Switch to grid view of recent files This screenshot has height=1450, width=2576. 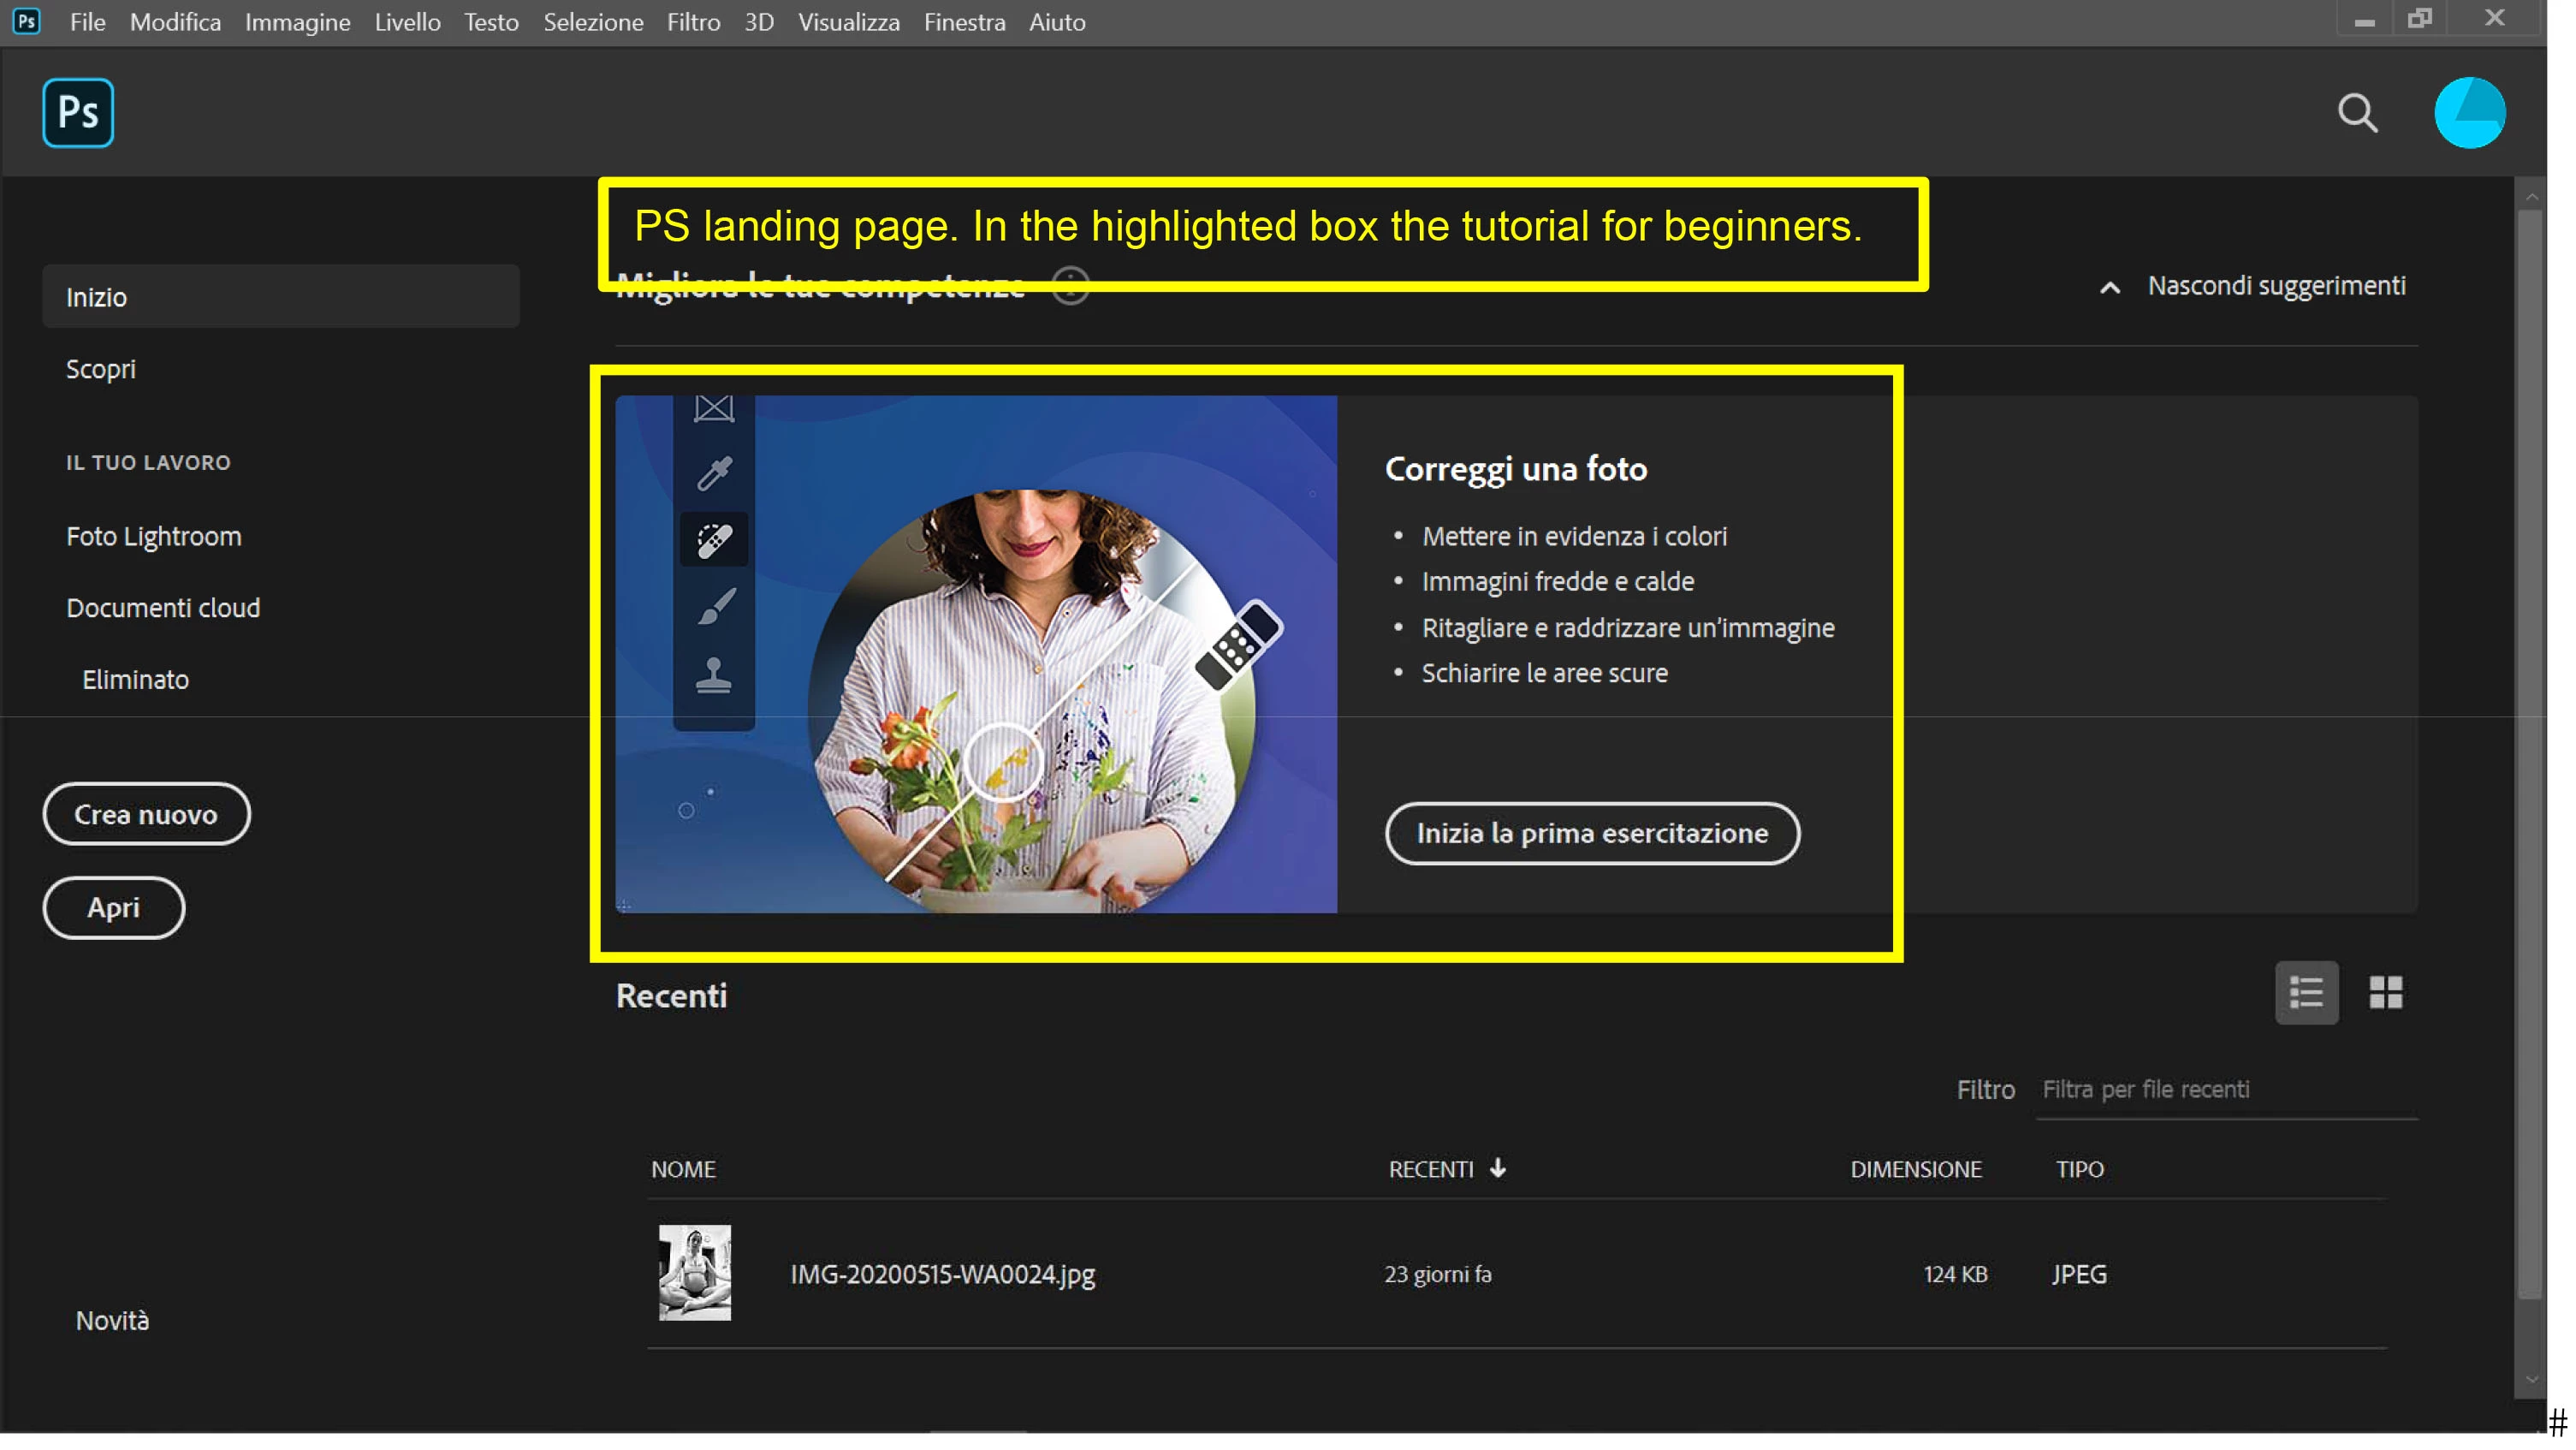[2385, 992]
